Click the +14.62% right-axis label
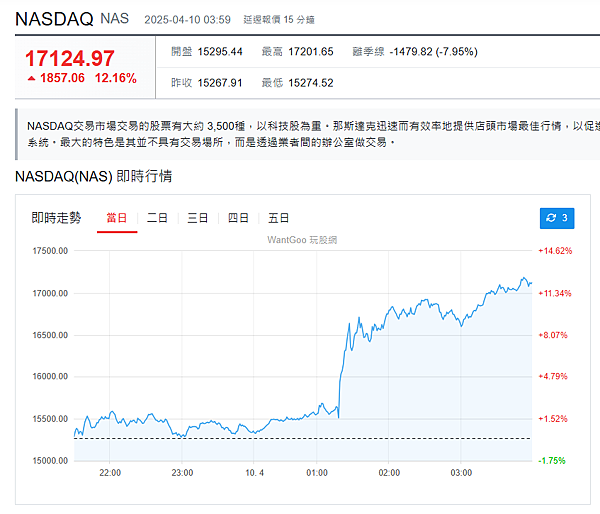This screenshot has height=514, width=600. (555, 251)
